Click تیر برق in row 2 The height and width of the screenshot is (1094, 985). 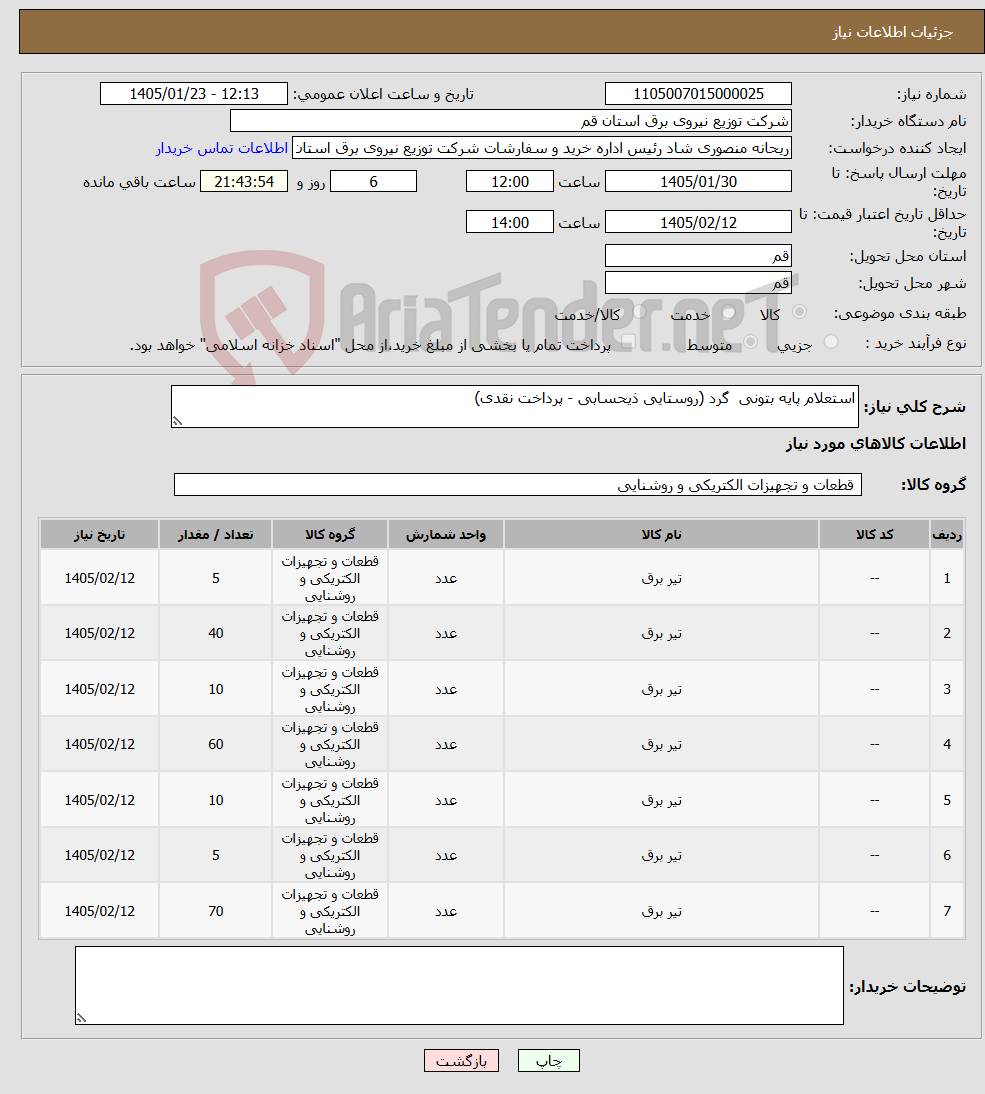(x=661, y=634)
